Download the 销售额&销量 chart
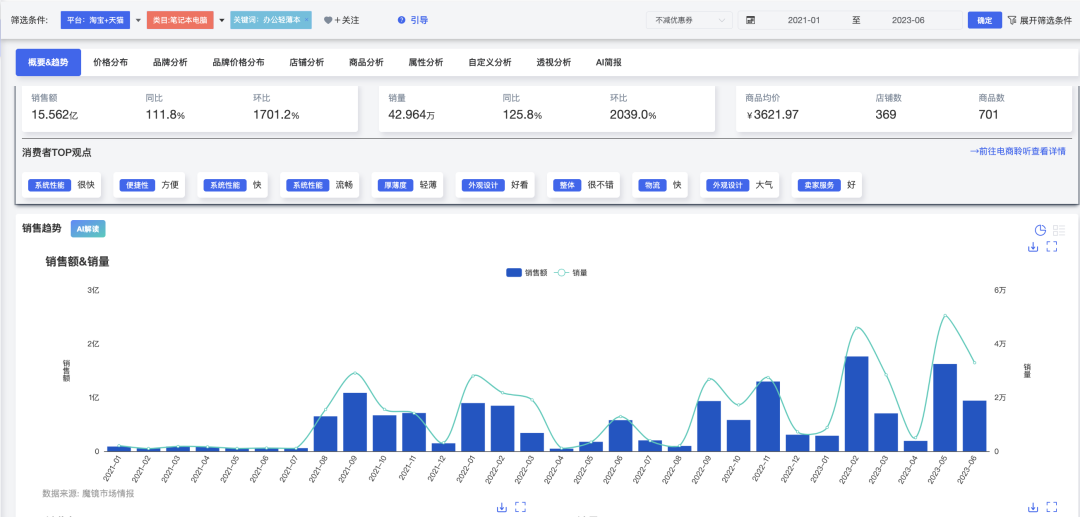The image size is (1080, 517). (x=1032, y=246)
